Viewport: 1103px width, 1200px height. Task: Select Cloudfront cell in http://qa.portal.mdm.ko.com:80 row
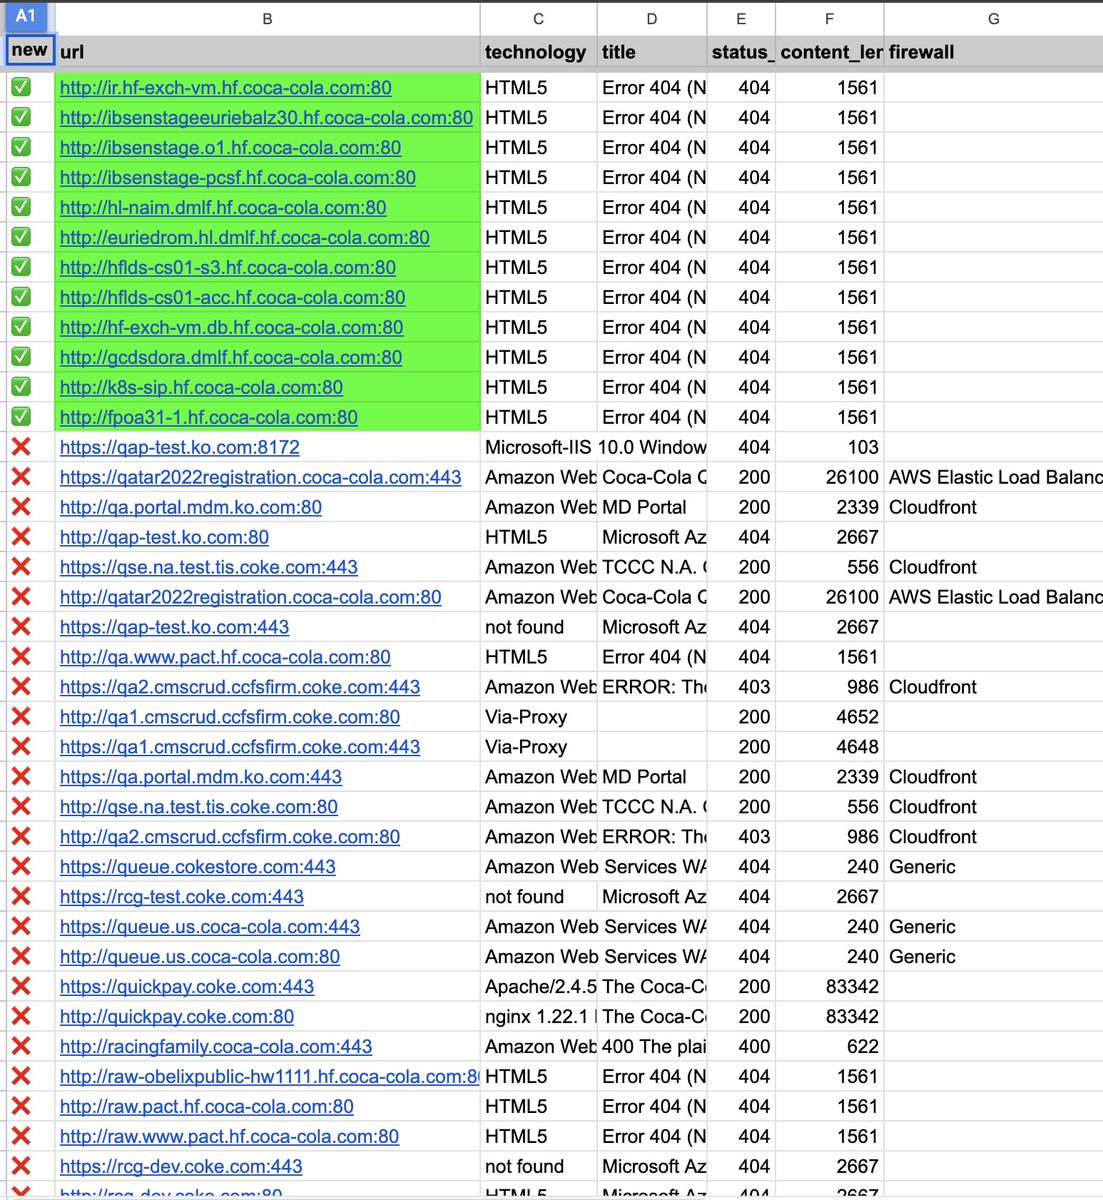coord(993,507)
